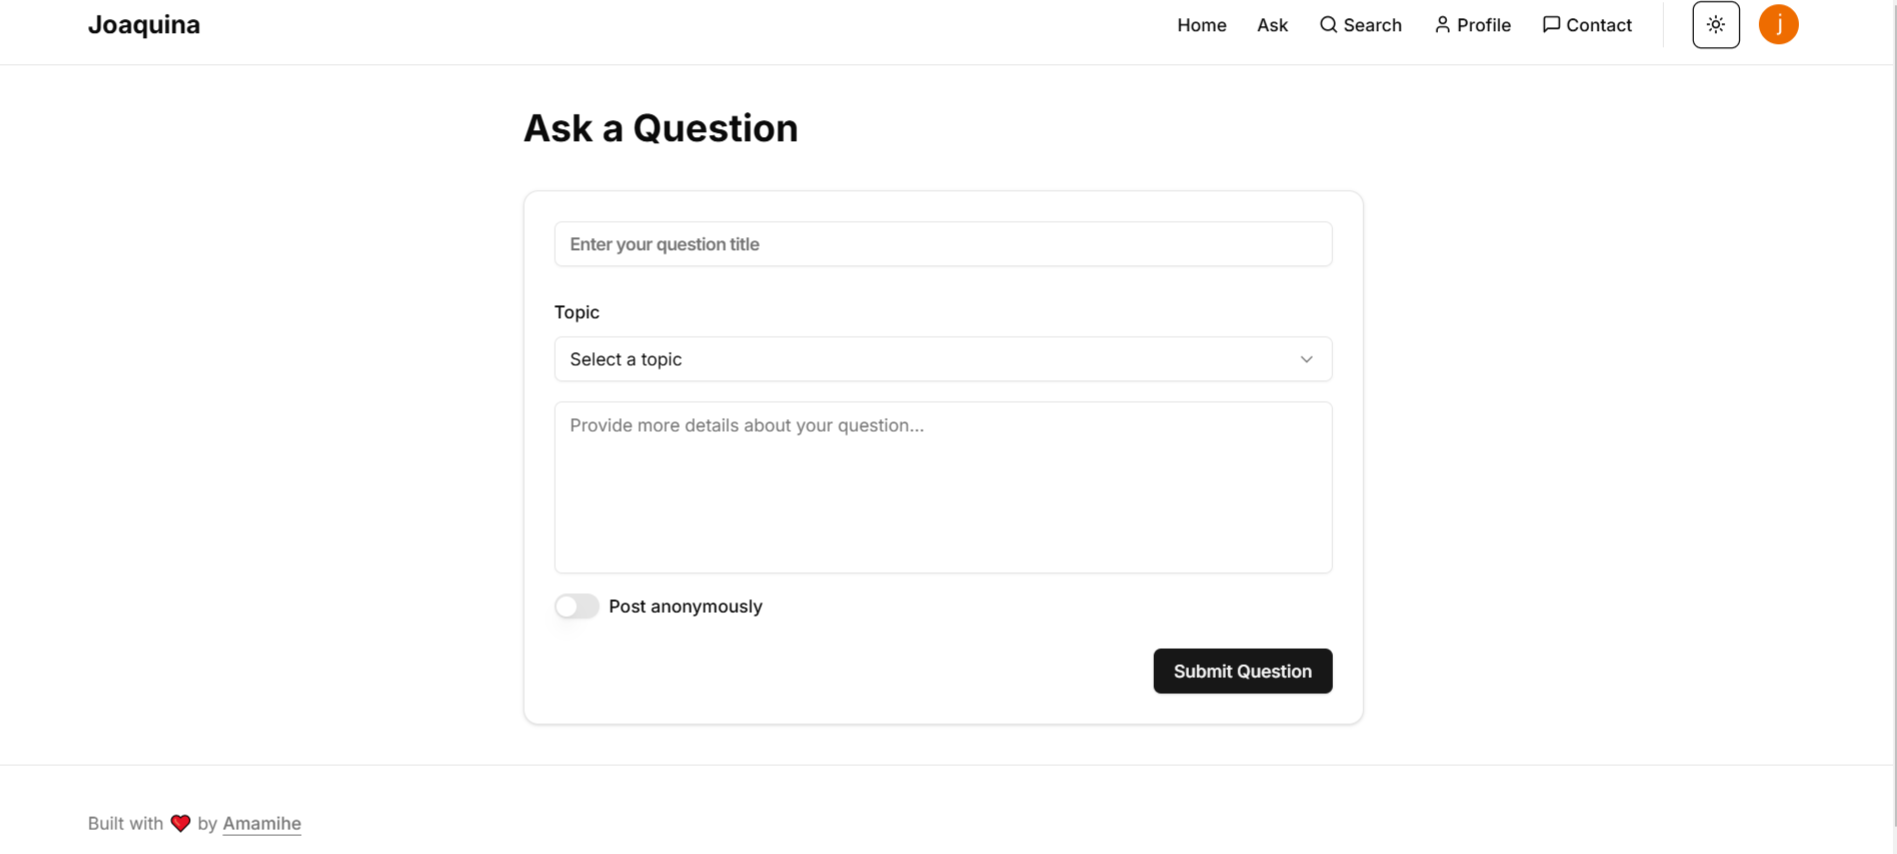Click into the question details textarea

pos(943,488)
